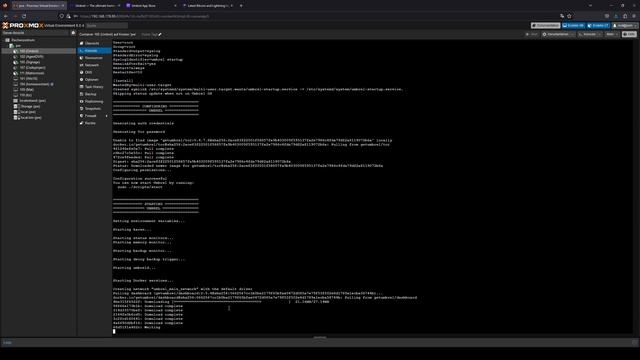Click the Erstelle CT button
The image size is (640, 360).
pos(598,26)
